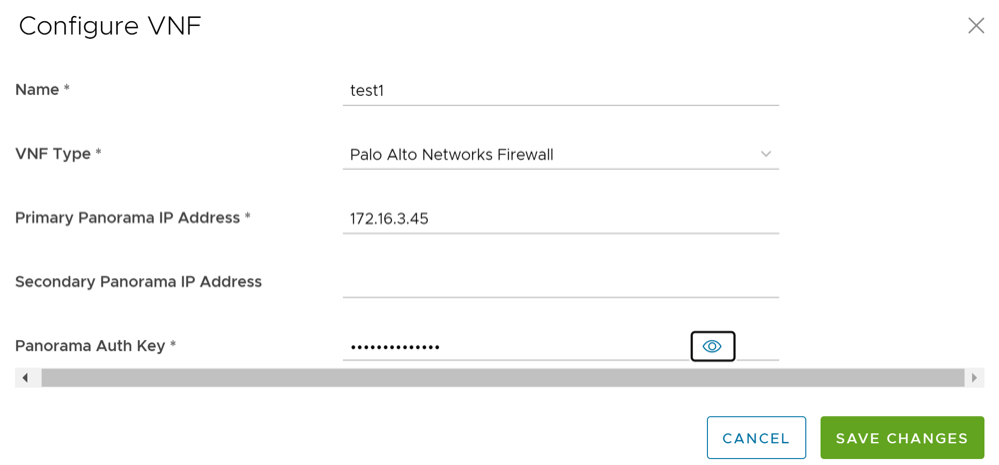Select the empty Secondary Panorama IP field

(x=560, y=282)
